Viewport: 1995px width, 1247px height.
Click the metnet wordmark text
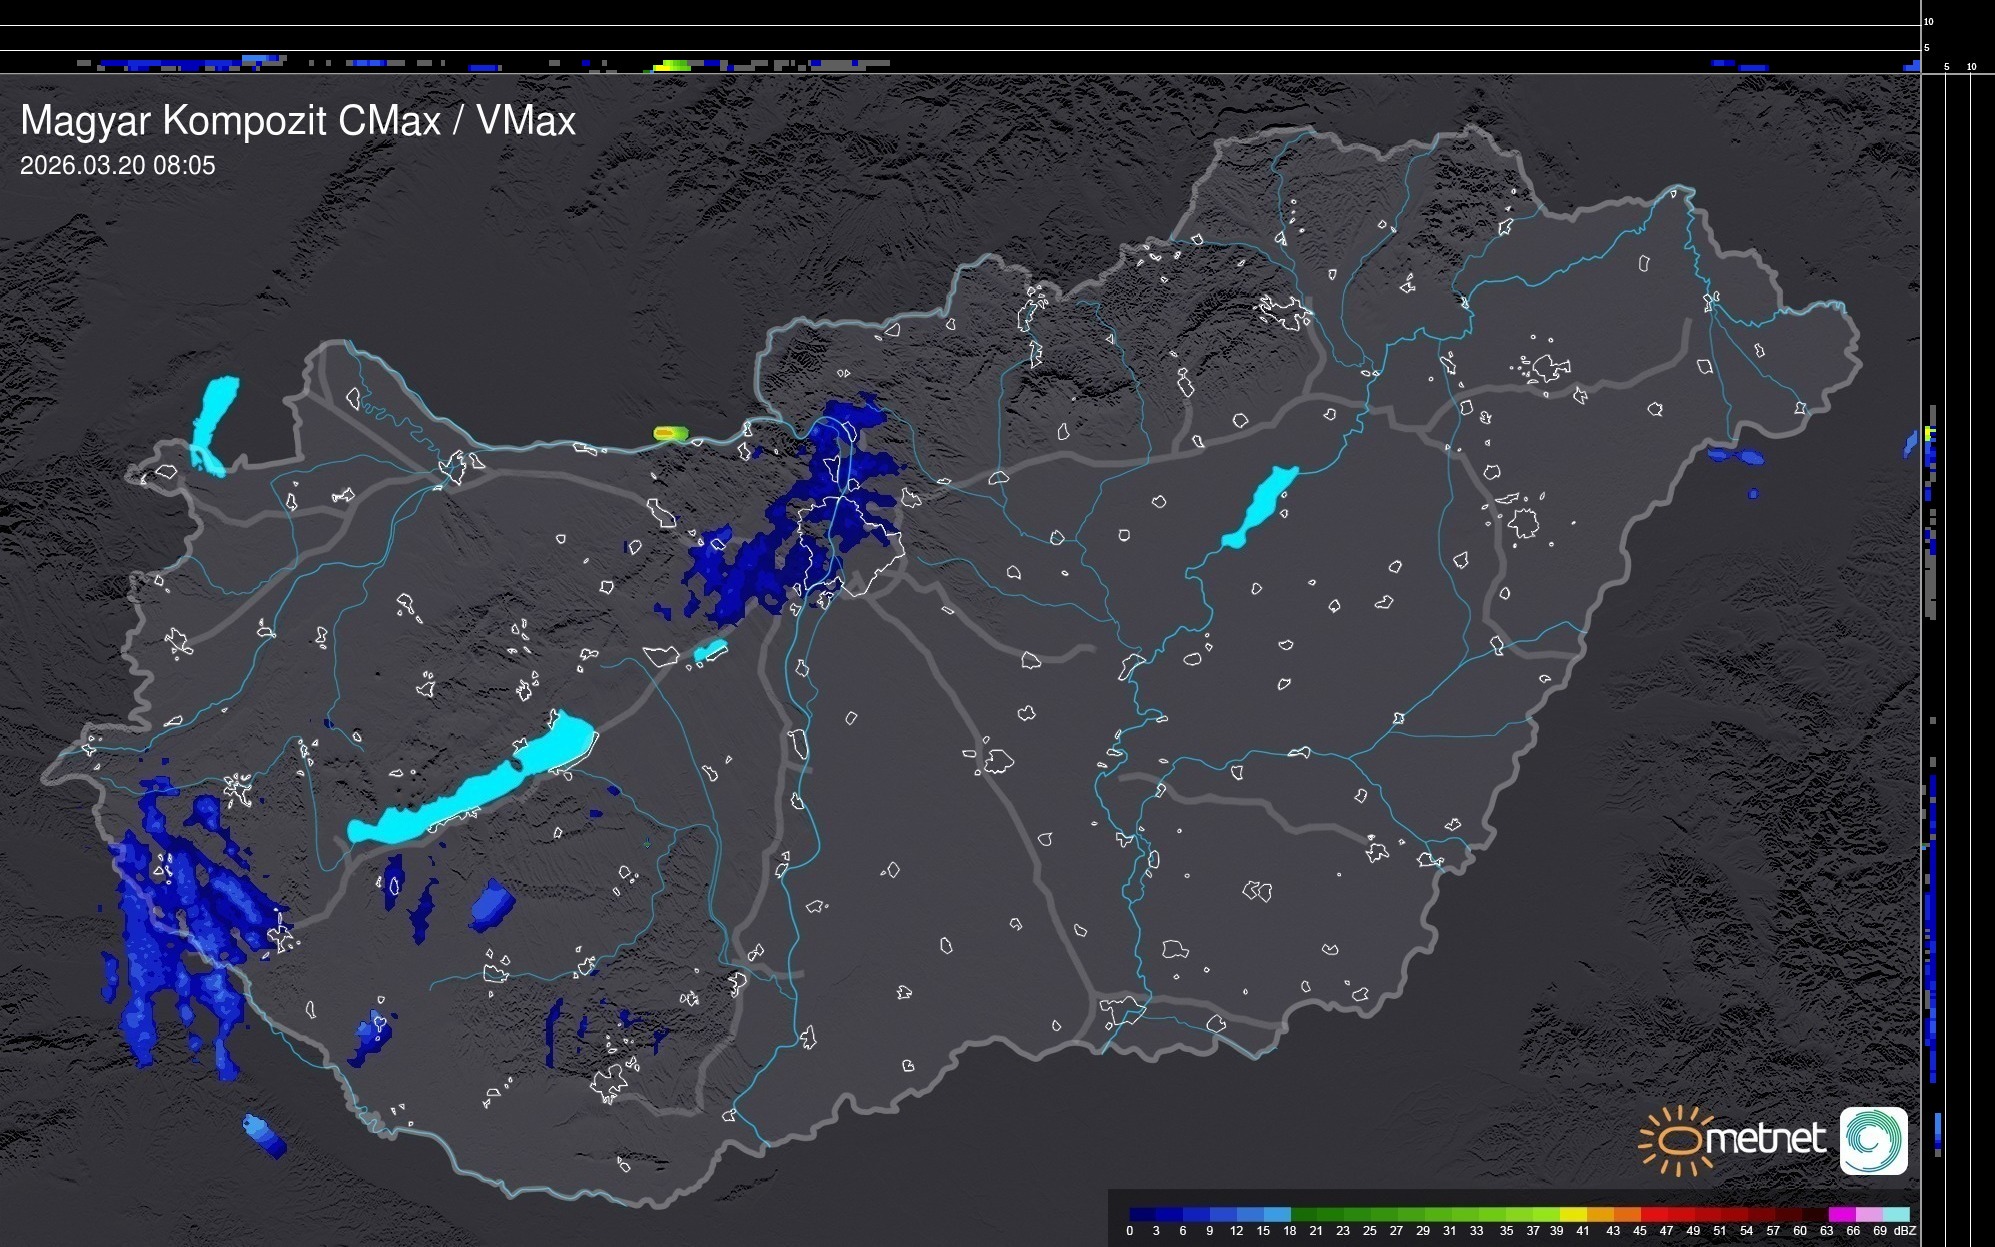tap(1765, 1140)
